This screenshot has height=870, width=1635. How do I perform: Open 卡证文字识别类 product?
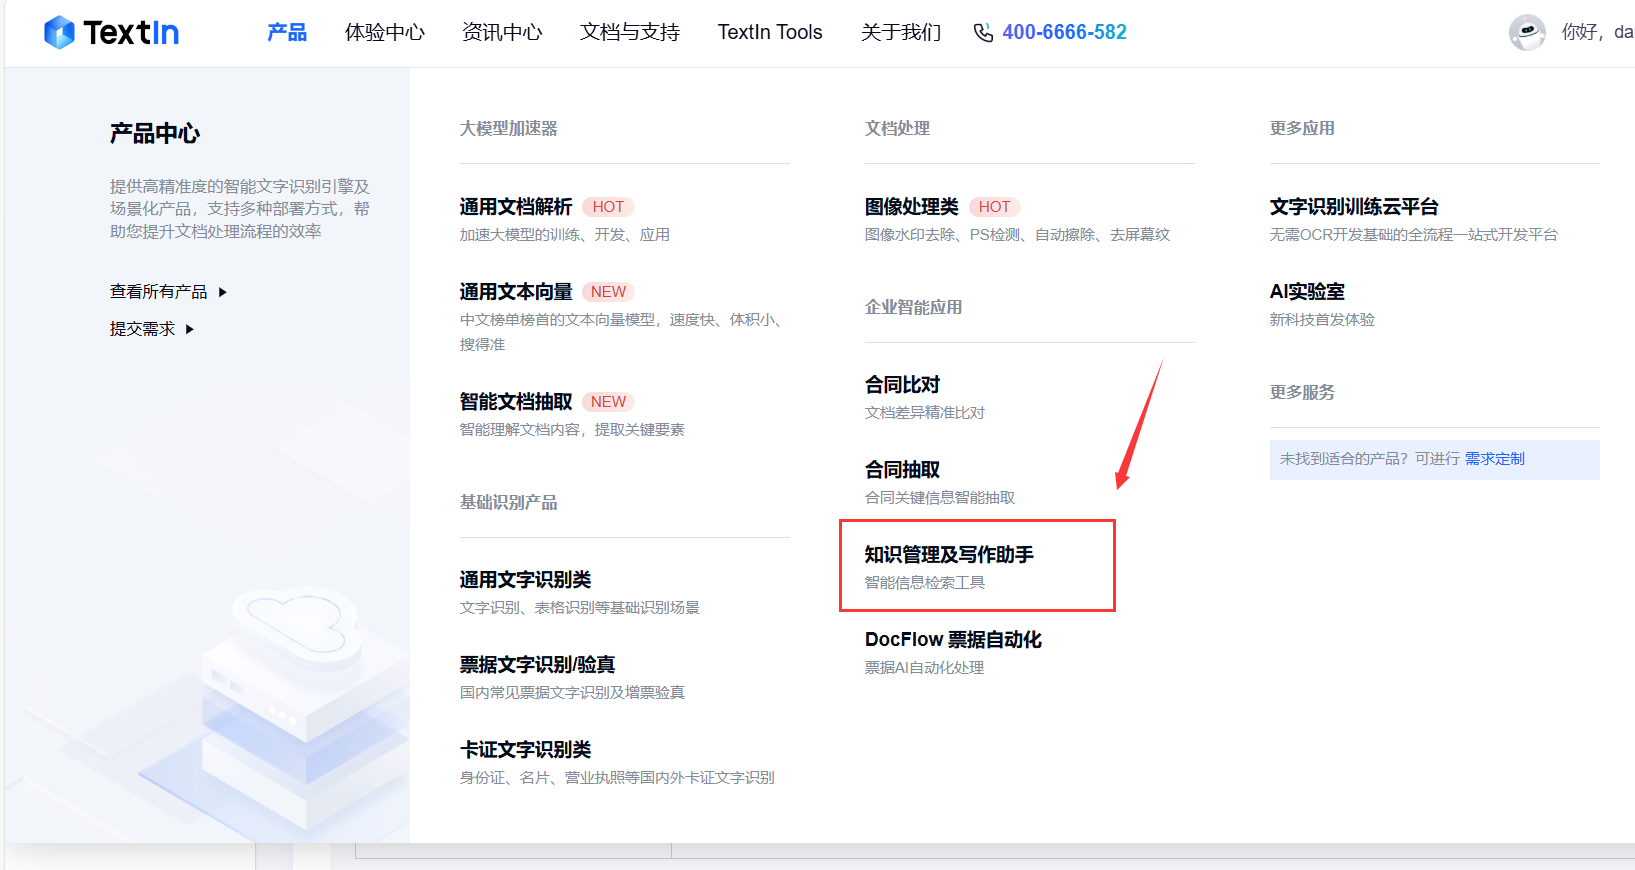525,750
